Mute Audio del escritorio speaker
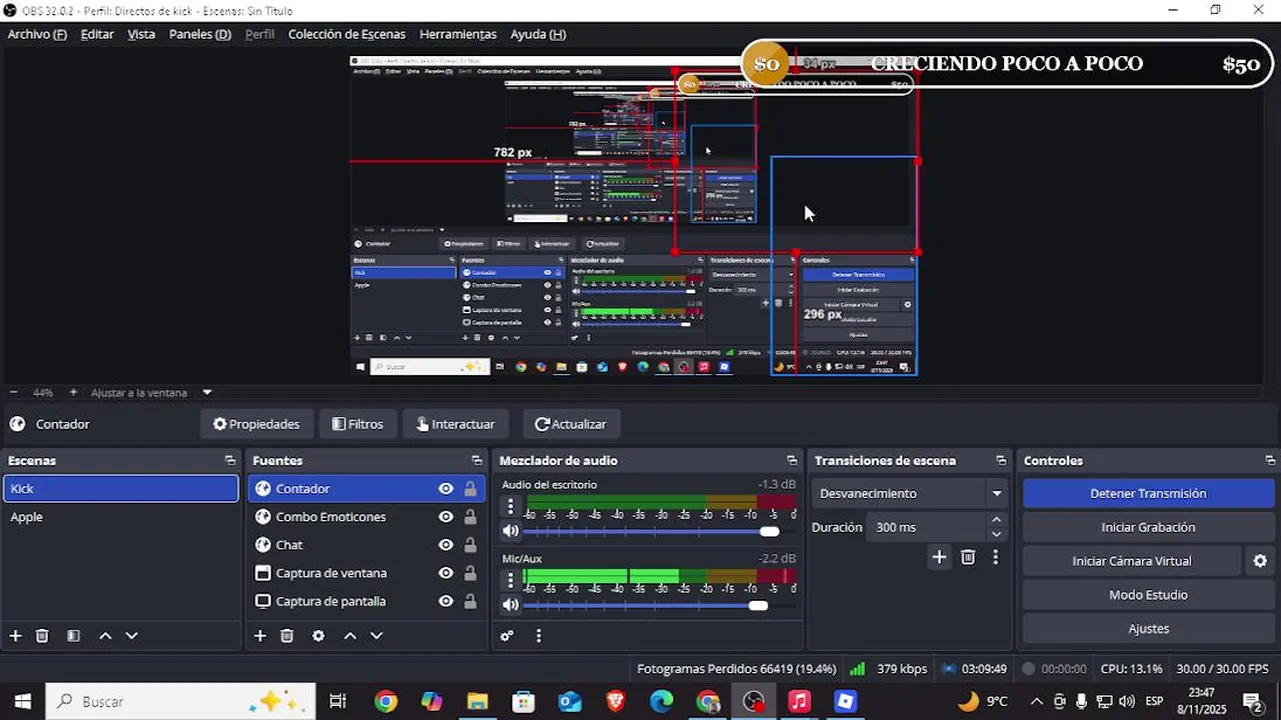1281x720 pixels. tap(510, 531)
